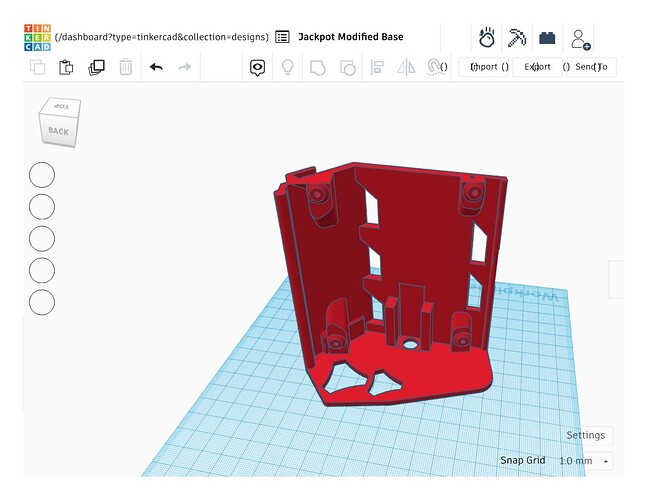
Task: Click the Paste clipboard icon
Action: click(66, 67)
